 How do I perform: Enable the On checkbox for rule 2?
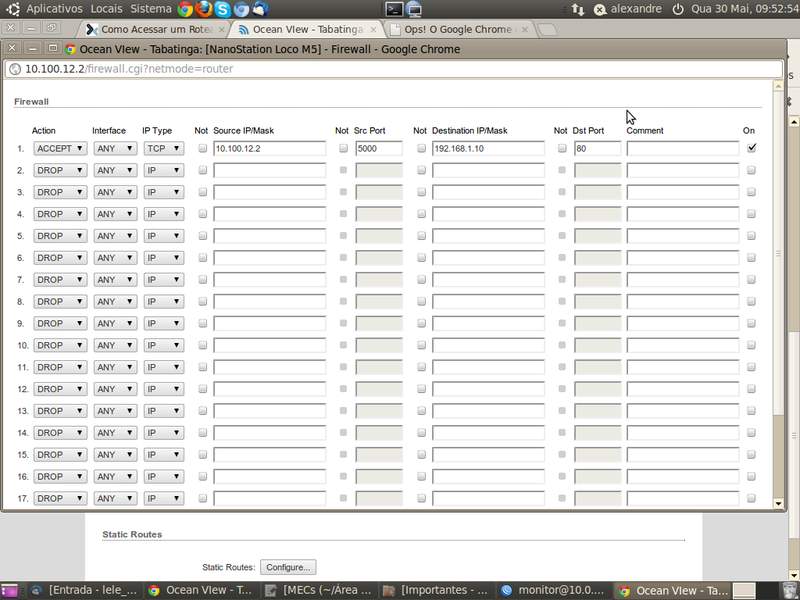[751, 170]
